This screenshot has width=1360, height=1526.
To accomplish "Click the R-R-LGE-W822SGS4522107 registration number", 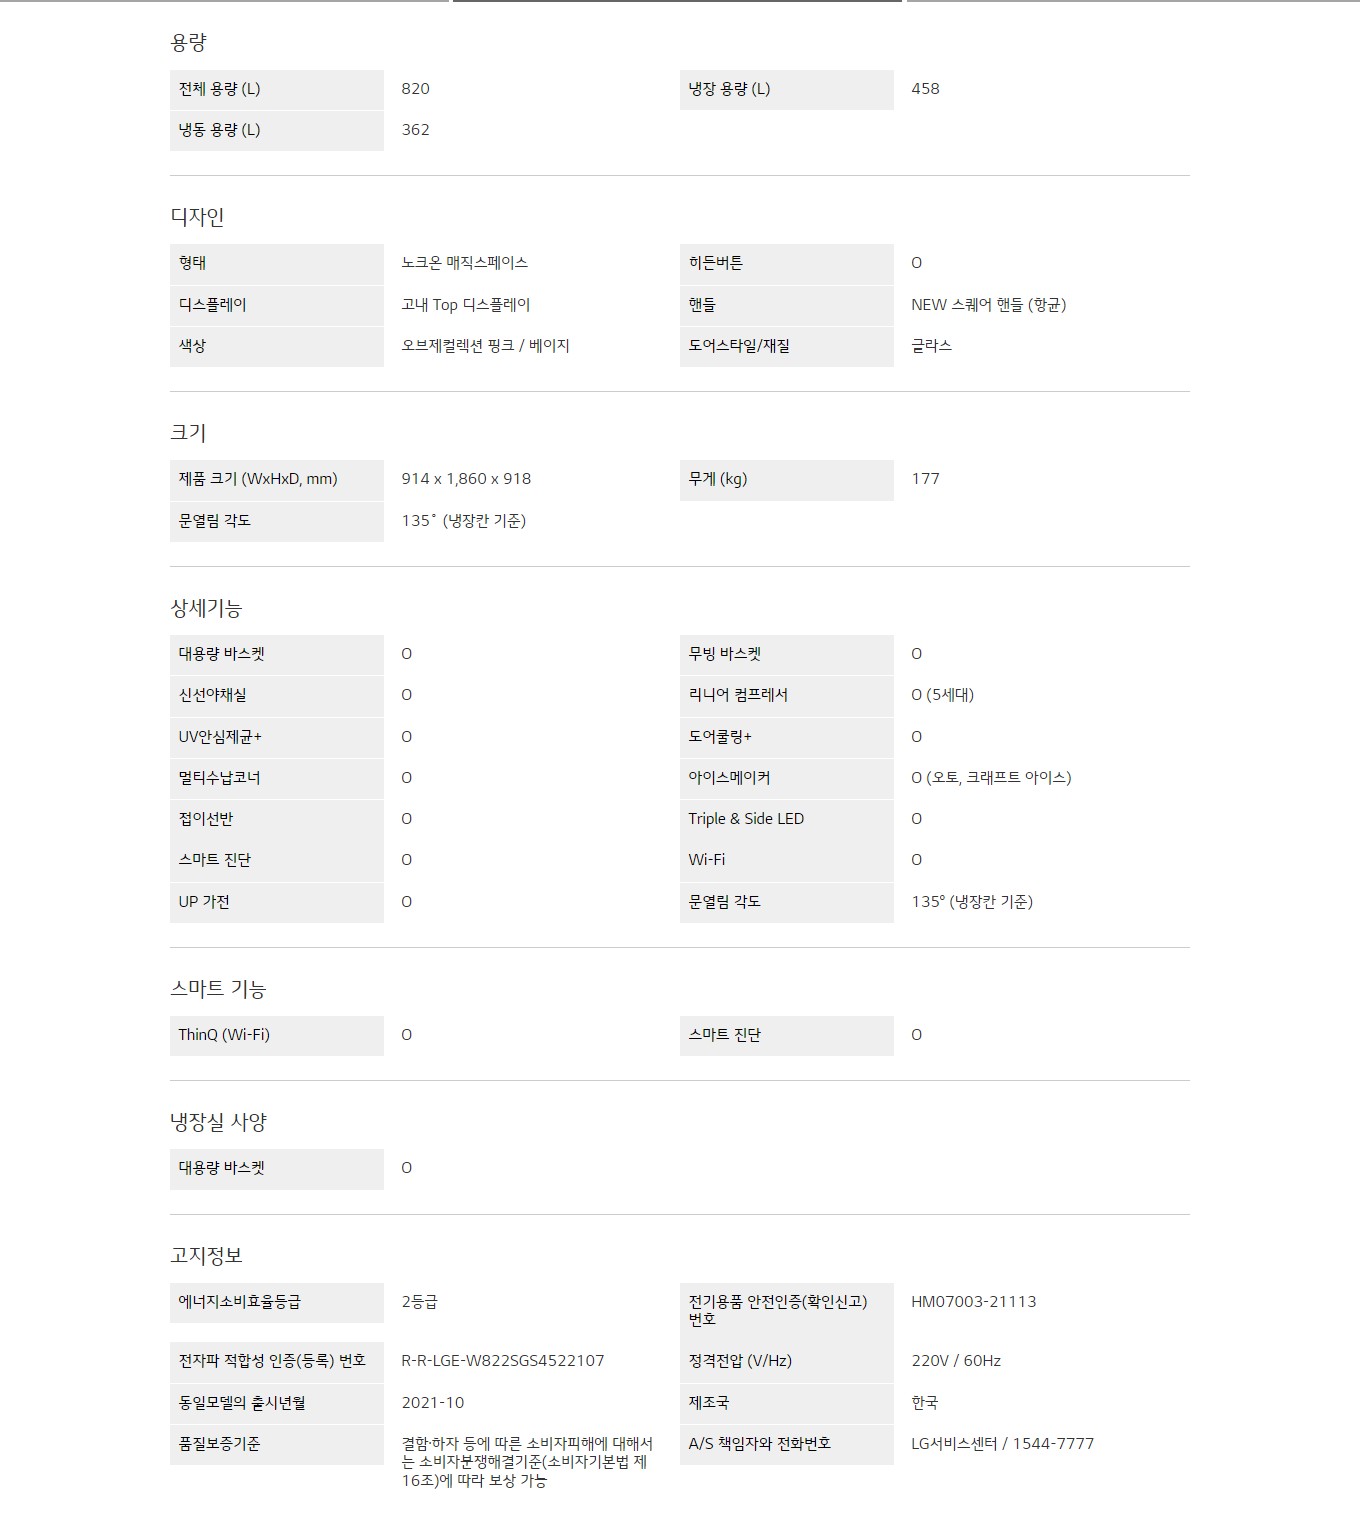I will tap(502, 1361).
